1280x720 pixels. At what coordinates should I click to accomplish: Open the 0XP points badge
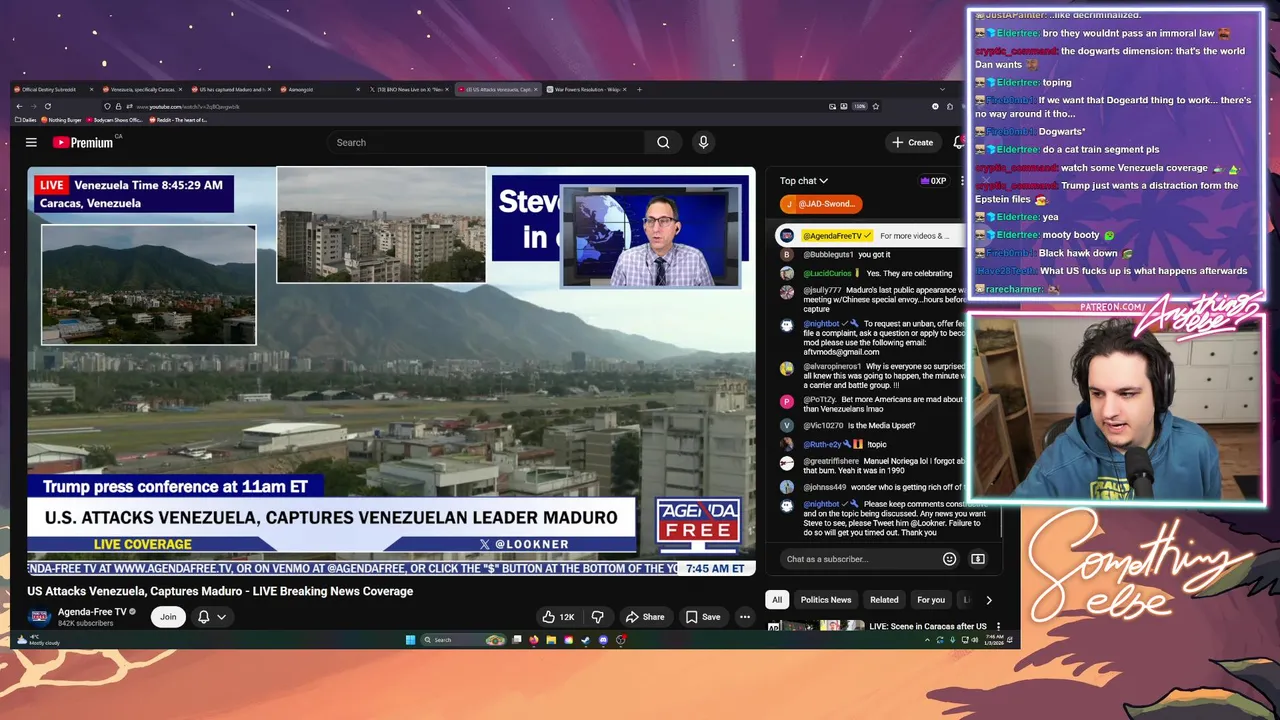pos(933,181)
